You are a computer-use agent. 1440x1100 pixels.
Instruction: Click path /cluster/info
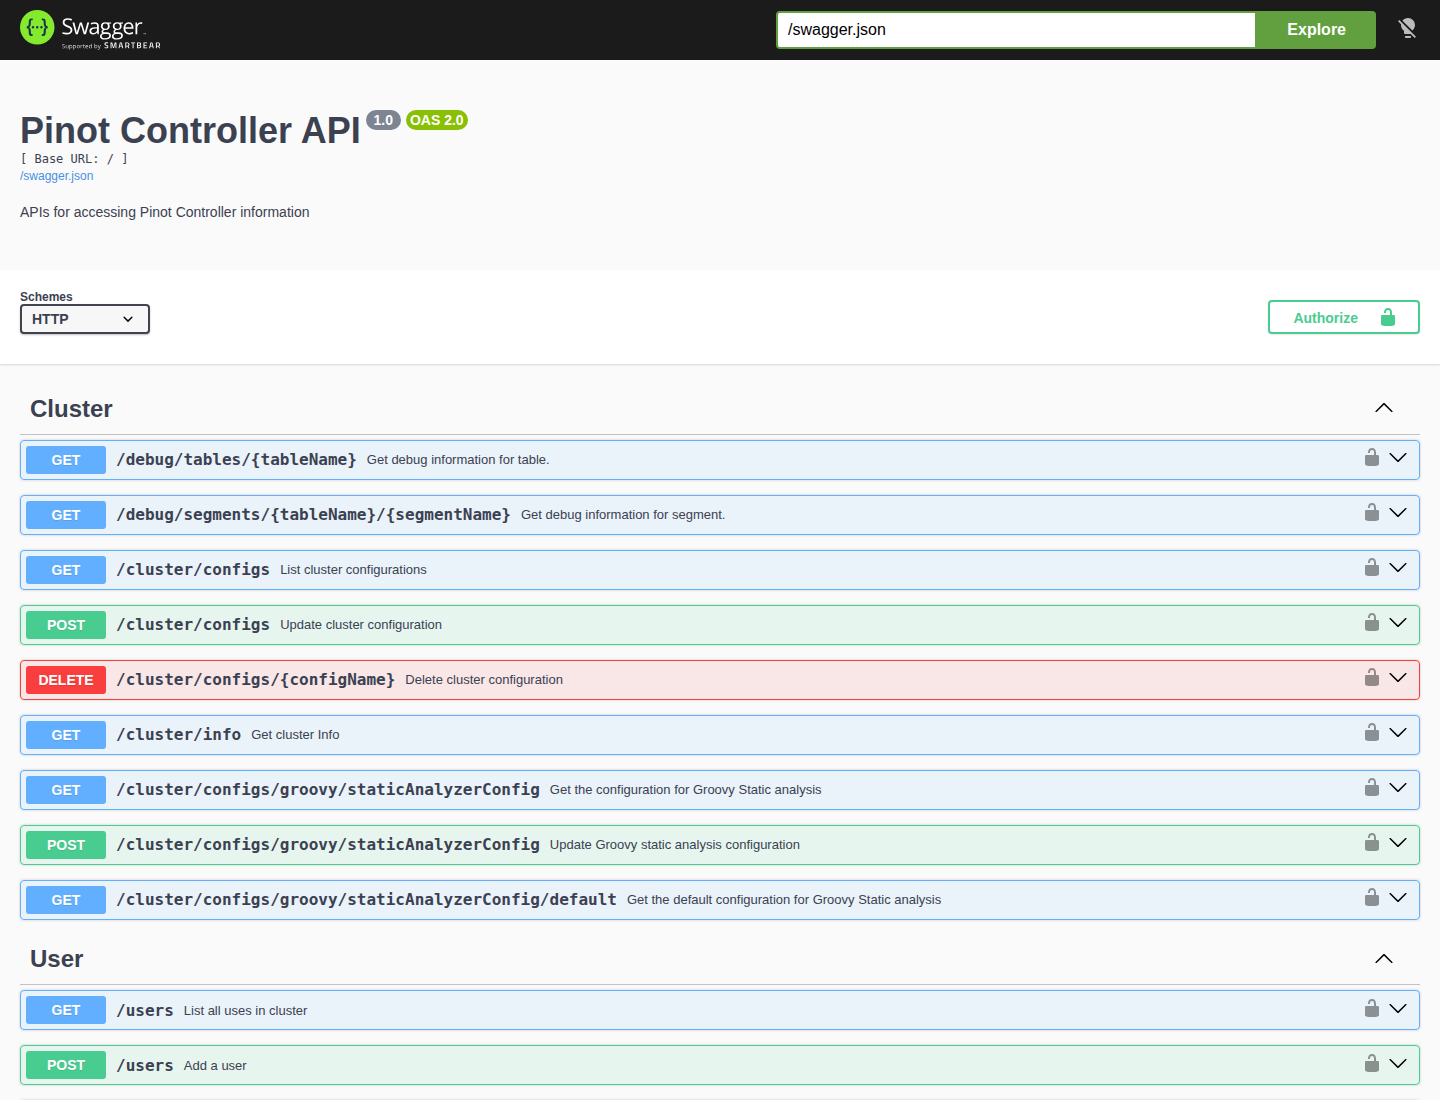point(178,734)
